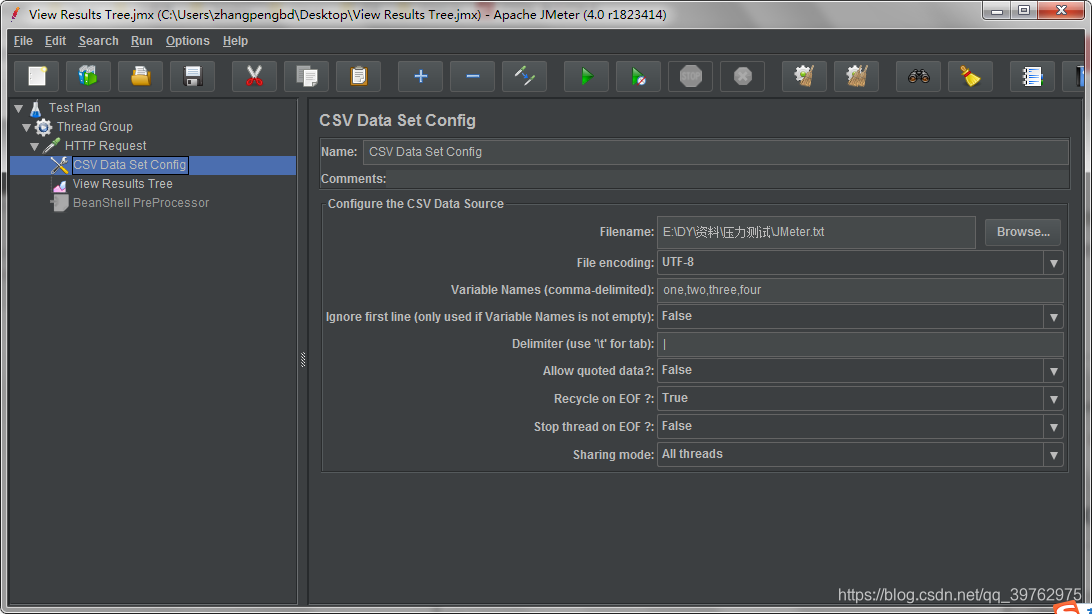
Task: Click the BeanShell PreProcessor icon in tree
Action: pos(60,203)
